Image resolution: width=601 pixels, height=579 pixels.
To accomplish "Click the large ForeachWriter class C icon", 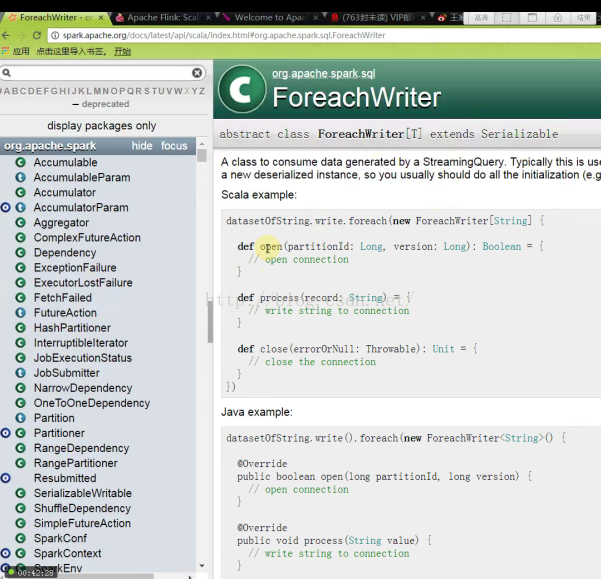I will (242, 89).
